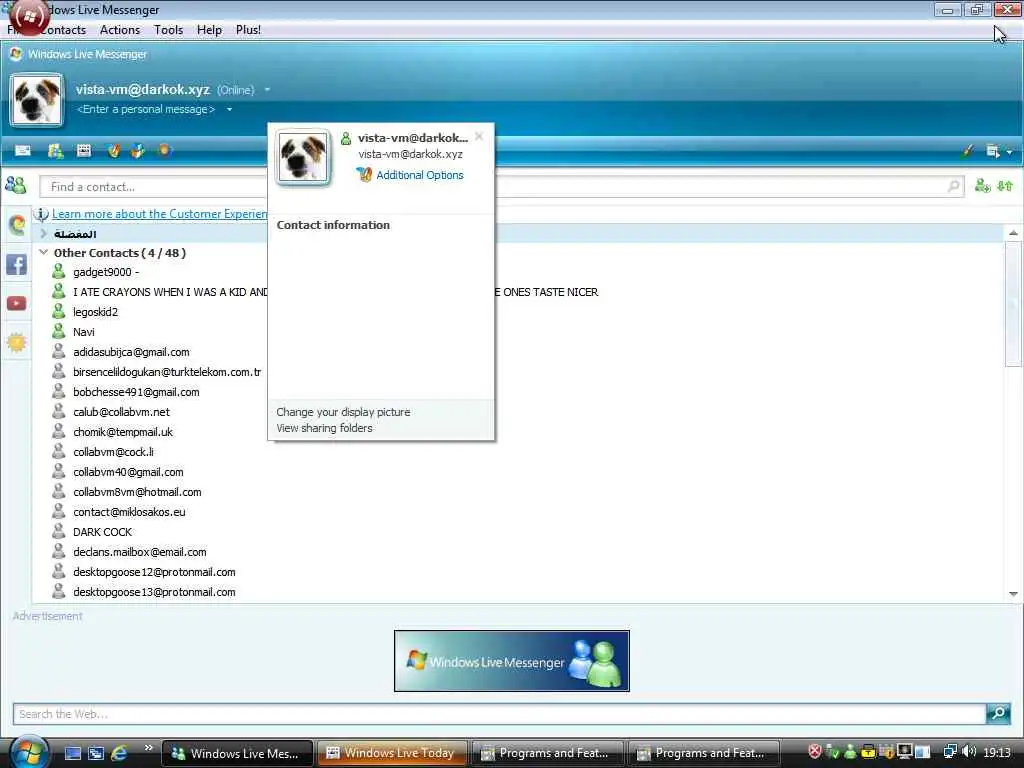Image resolution: width=1024 pixels, height=768 pixels.
Task: Click the info icon beside Customer Experience link
Action: pos(41,214)
